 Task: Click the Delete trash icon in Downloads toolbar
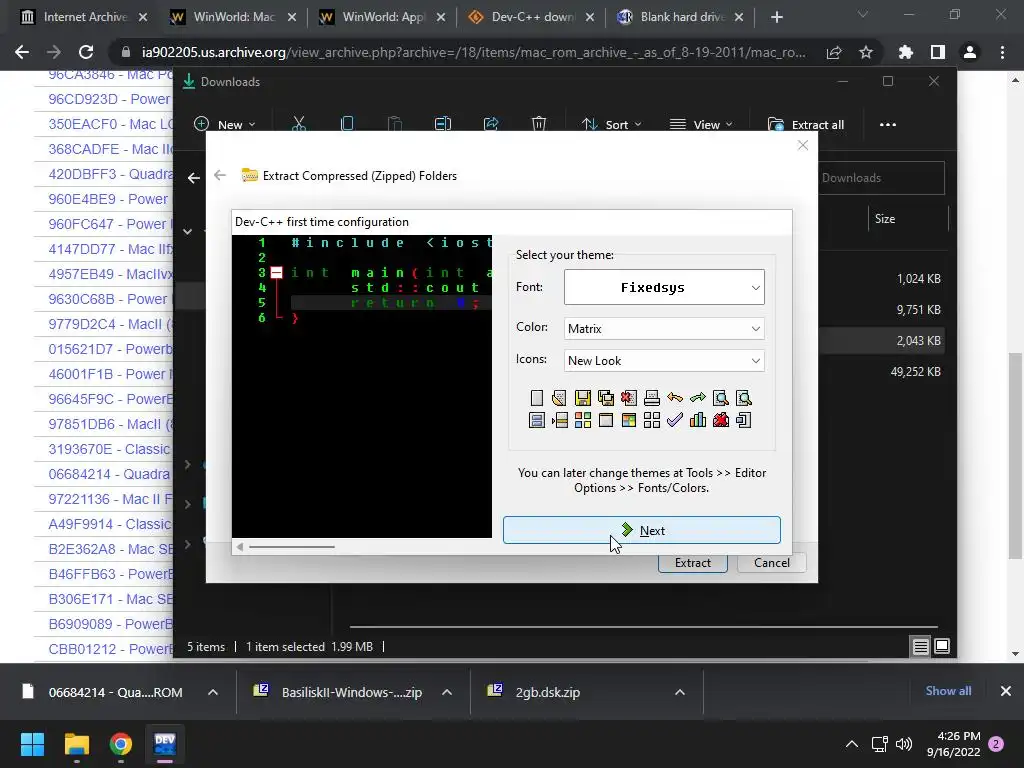coord(539,124)
